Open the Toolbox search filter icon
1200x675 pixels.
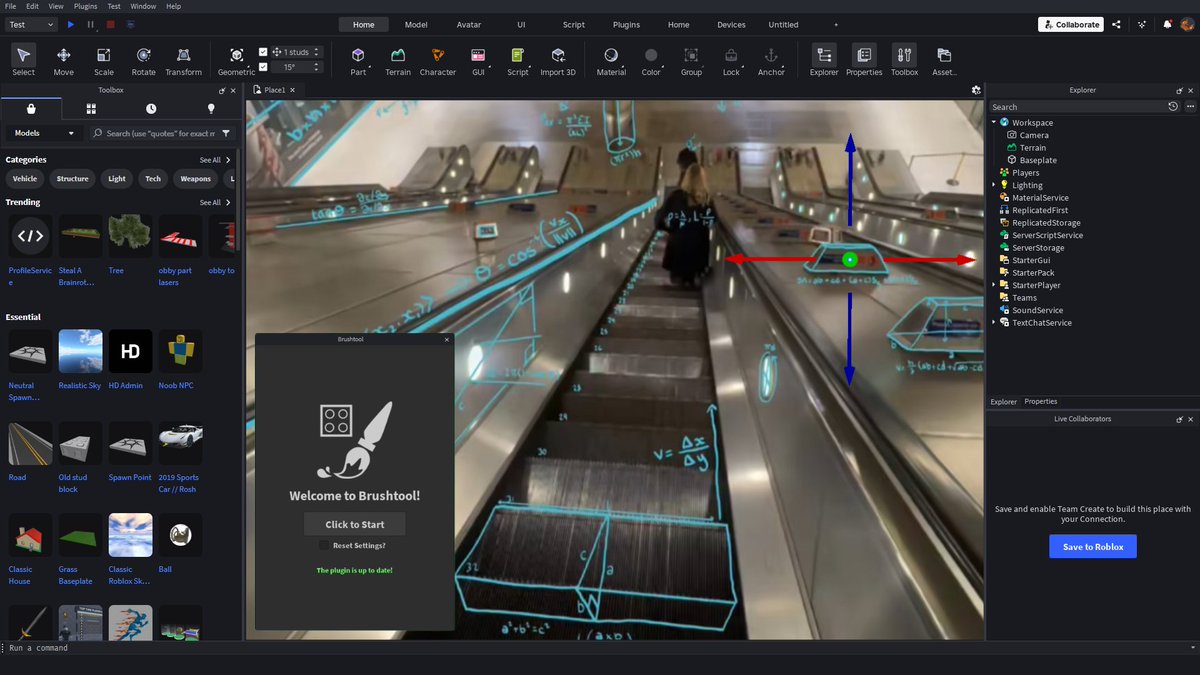coord(226,133)
